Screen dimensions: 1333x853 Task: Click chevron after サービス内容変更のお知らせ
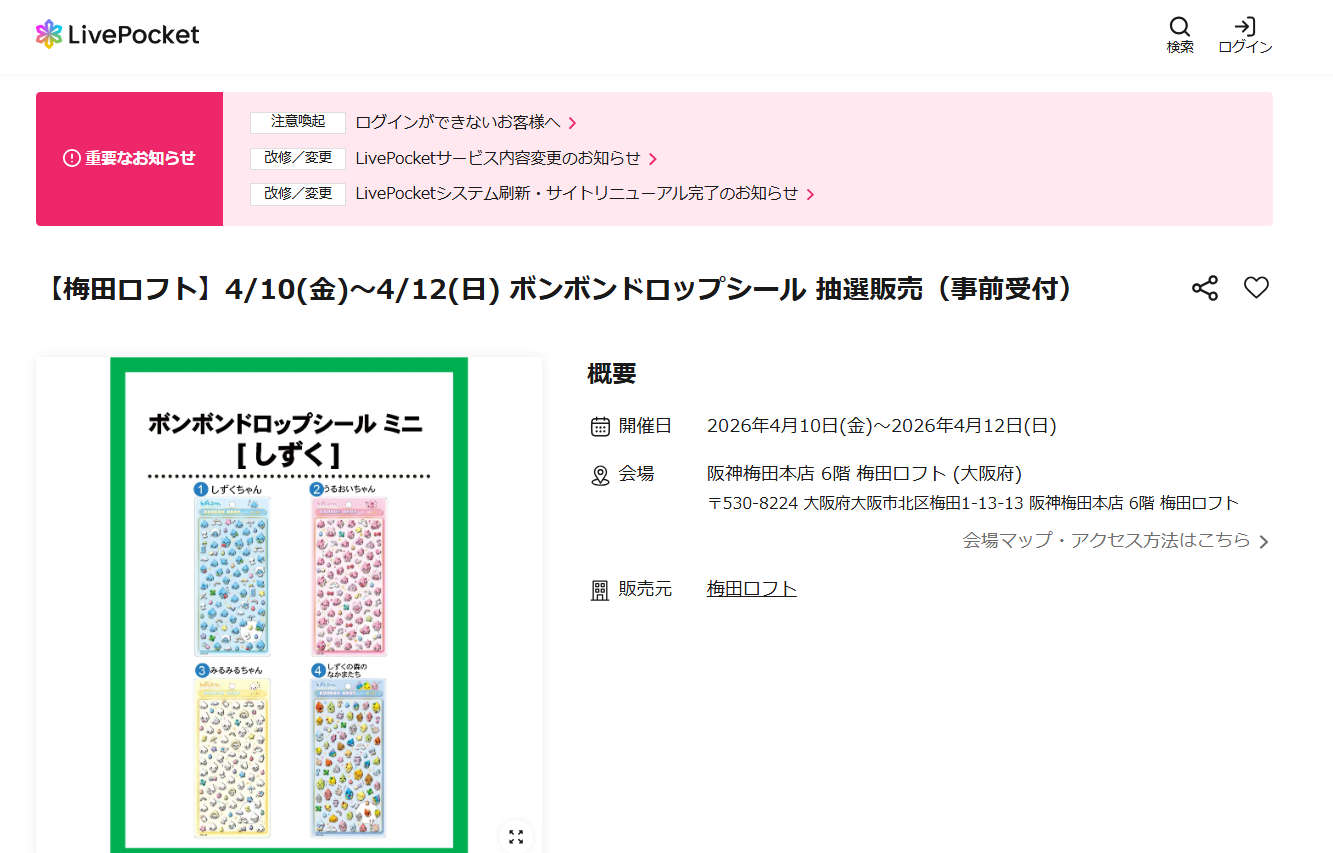(653, 159)
